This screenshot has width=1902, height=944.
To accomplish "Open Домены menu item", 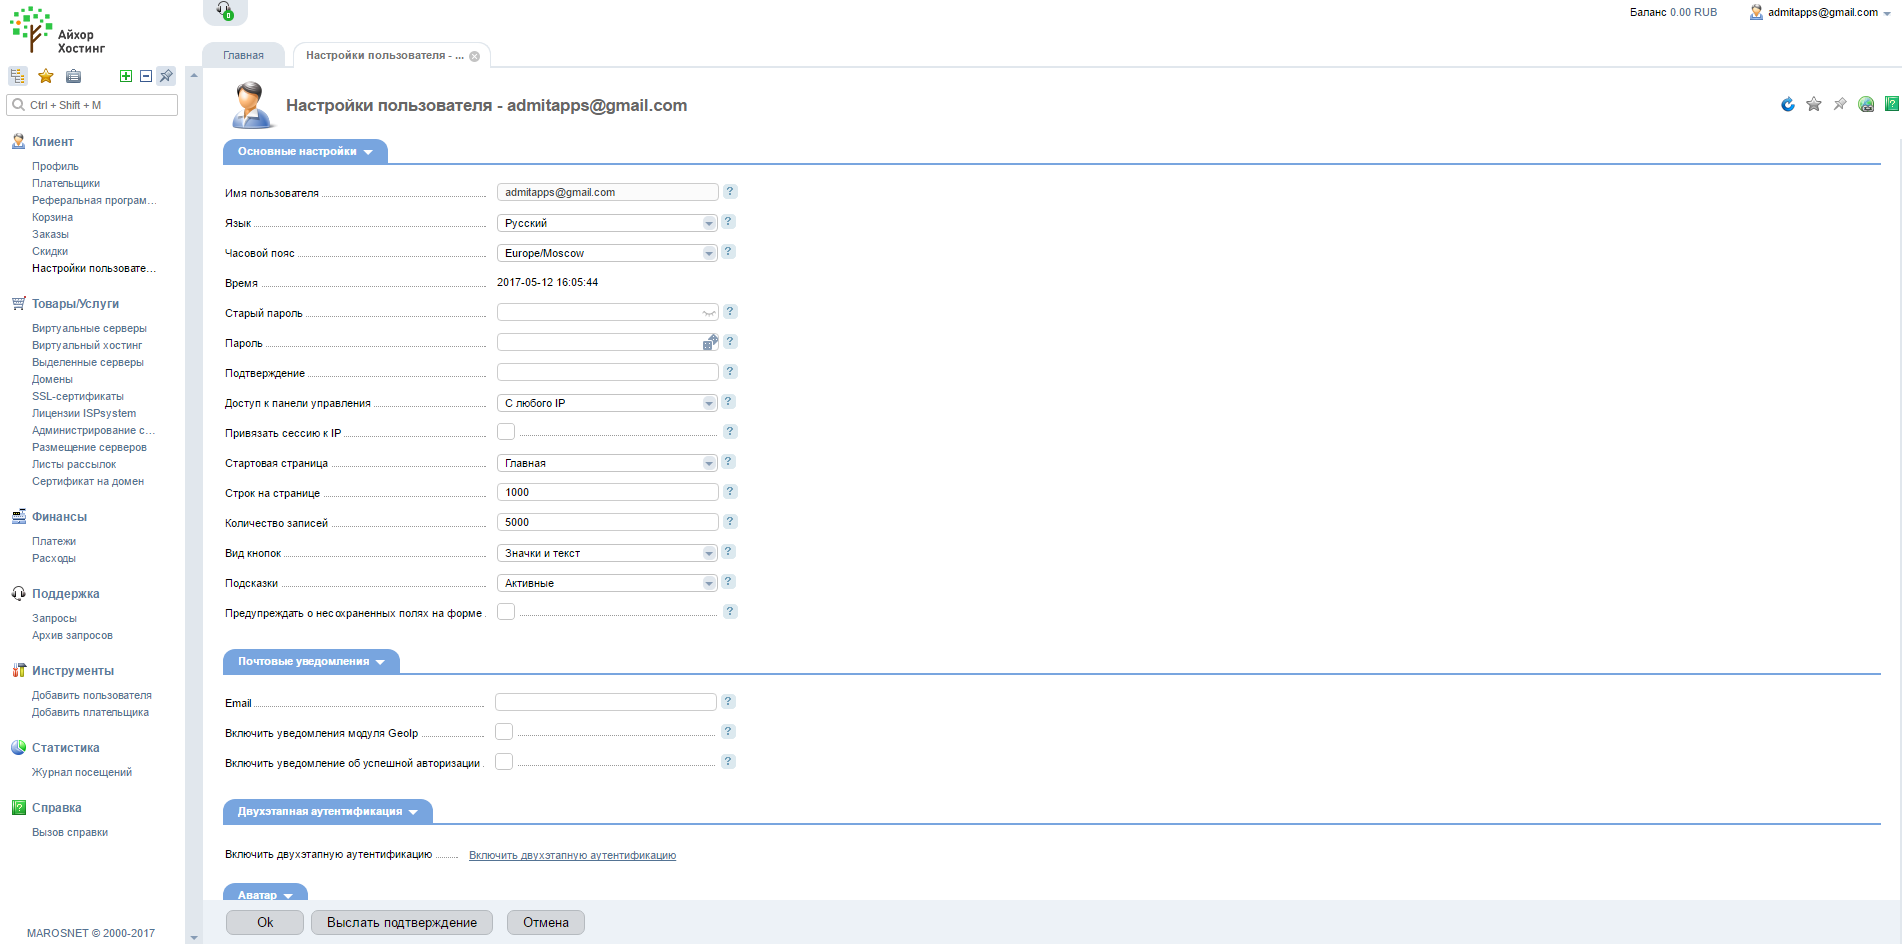I will (x=52, y=379).
